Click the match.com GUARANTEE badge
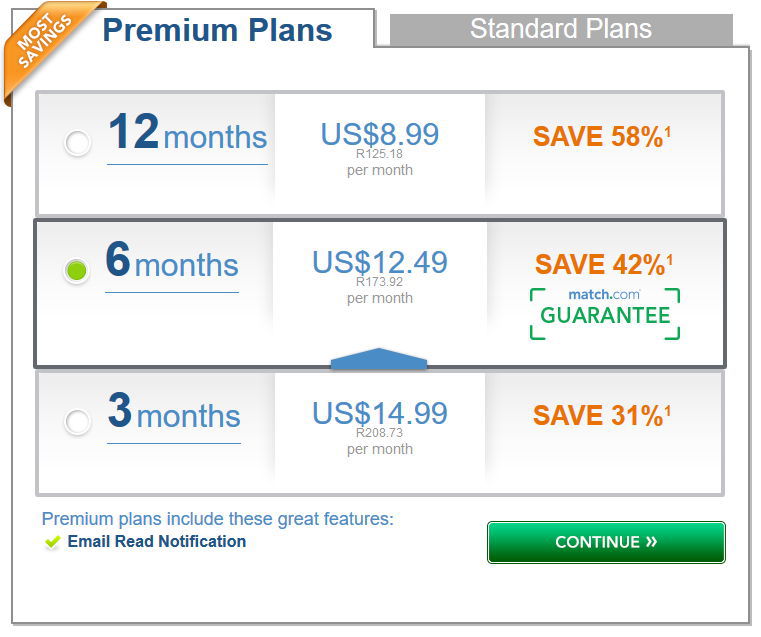Image resolution: width=761 pixels, height=637 pixels. pyautogui.click(x=605, y=314)
